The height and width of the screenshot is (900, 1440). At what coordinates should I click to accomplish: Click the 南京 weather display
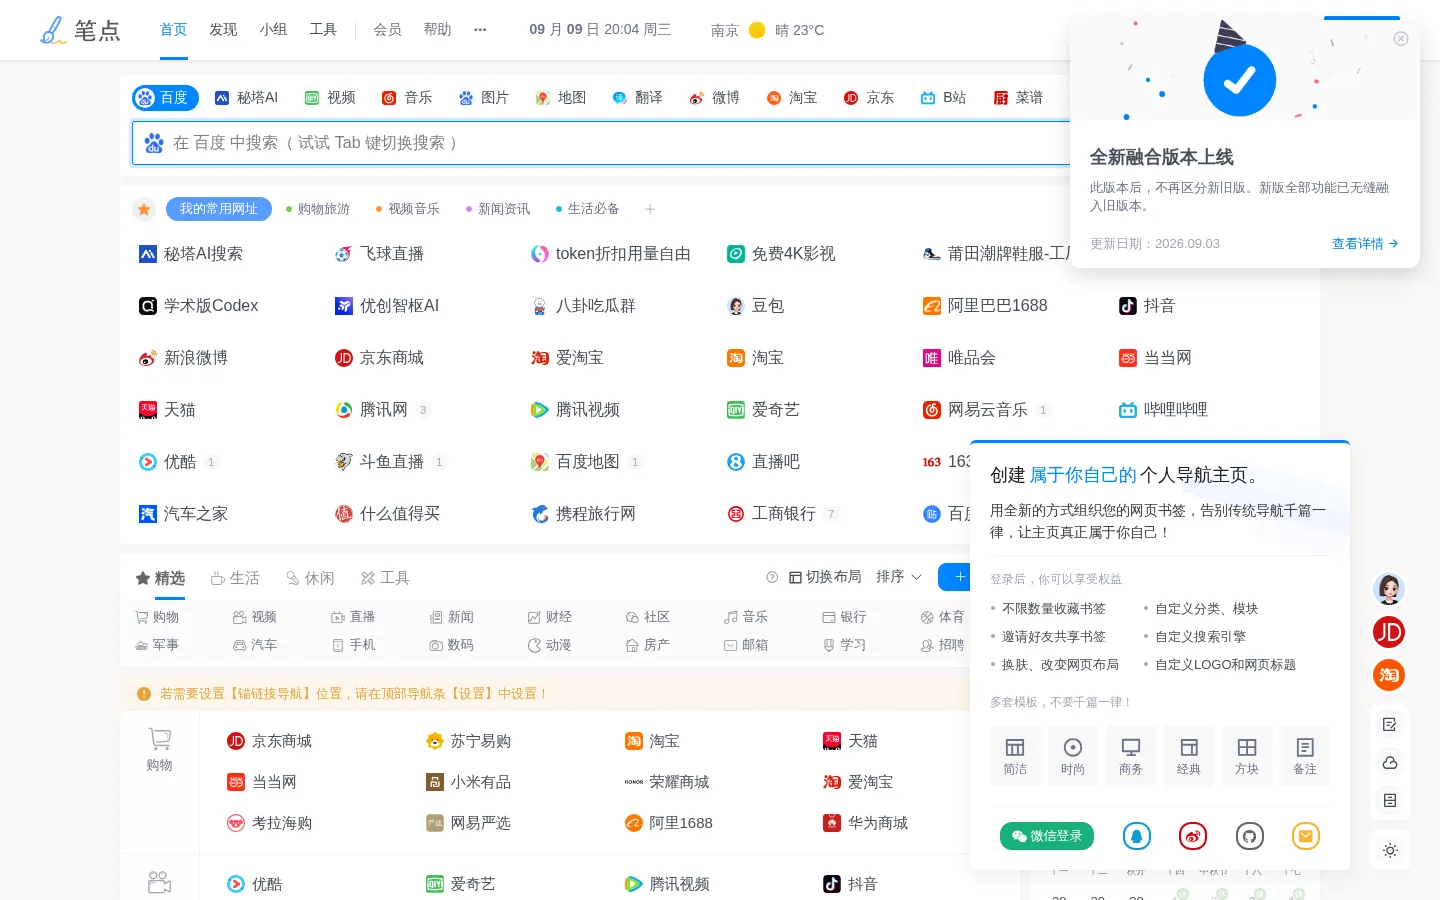(767, 30)
